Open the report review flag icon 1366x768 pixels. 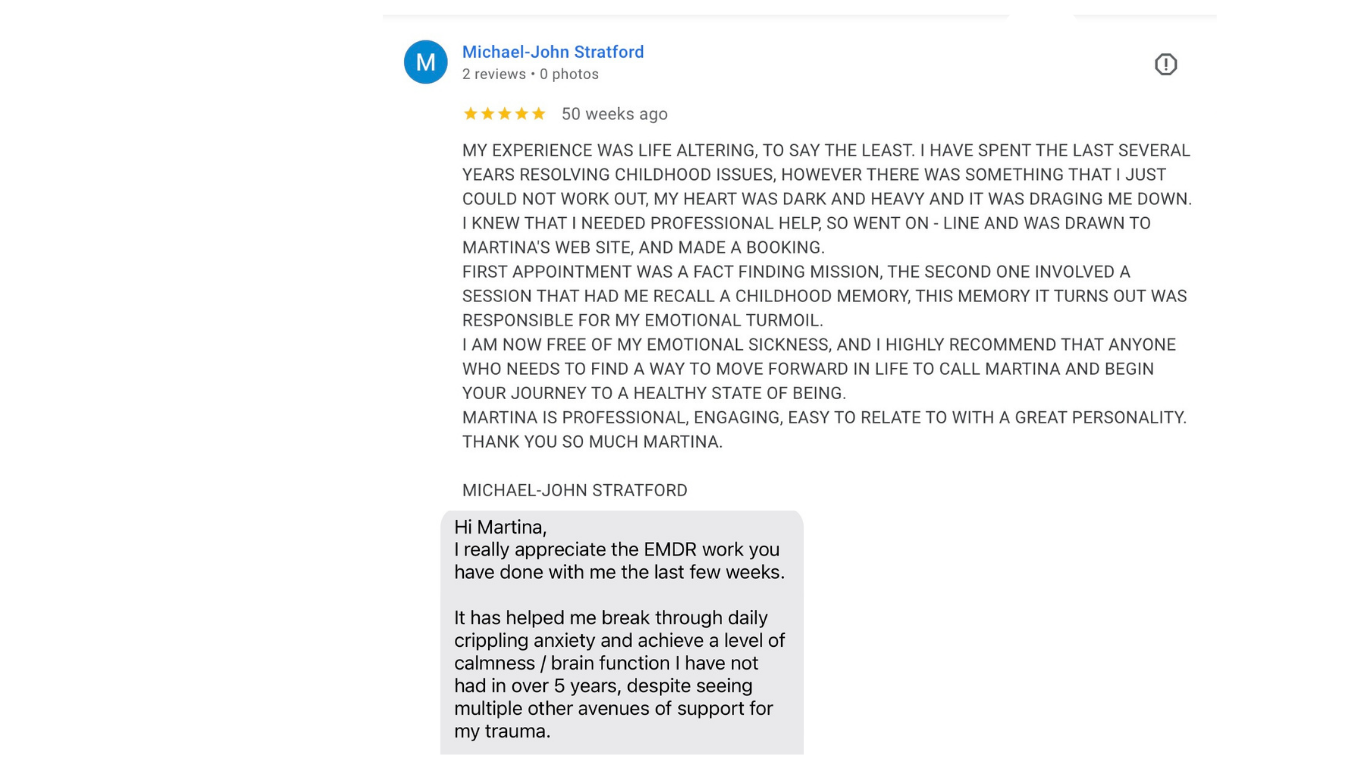1166,64
